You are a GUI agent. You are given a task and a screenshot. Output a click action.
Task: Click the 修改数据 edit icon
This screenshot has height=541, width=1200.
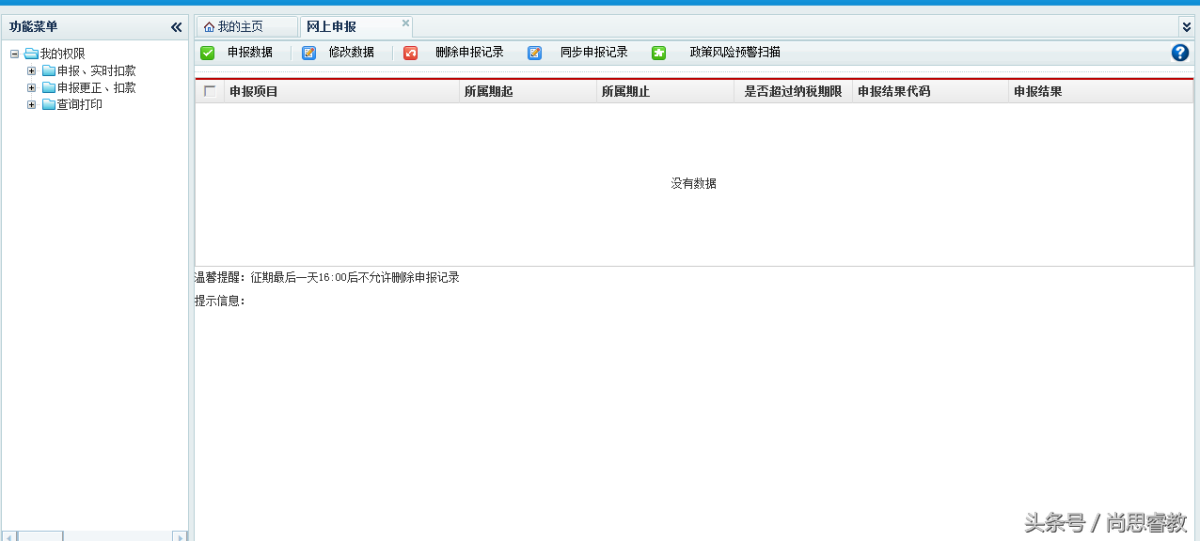(x=309, y=53)
